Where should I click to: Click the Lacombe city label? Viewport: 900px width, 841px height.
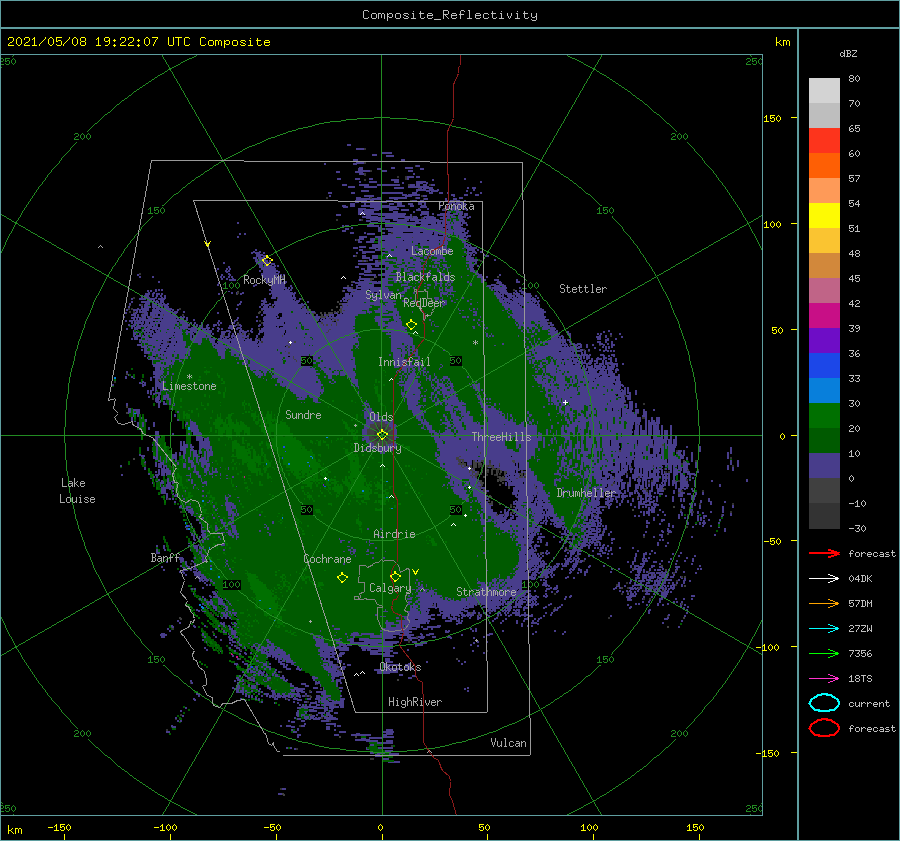[432, 251]
